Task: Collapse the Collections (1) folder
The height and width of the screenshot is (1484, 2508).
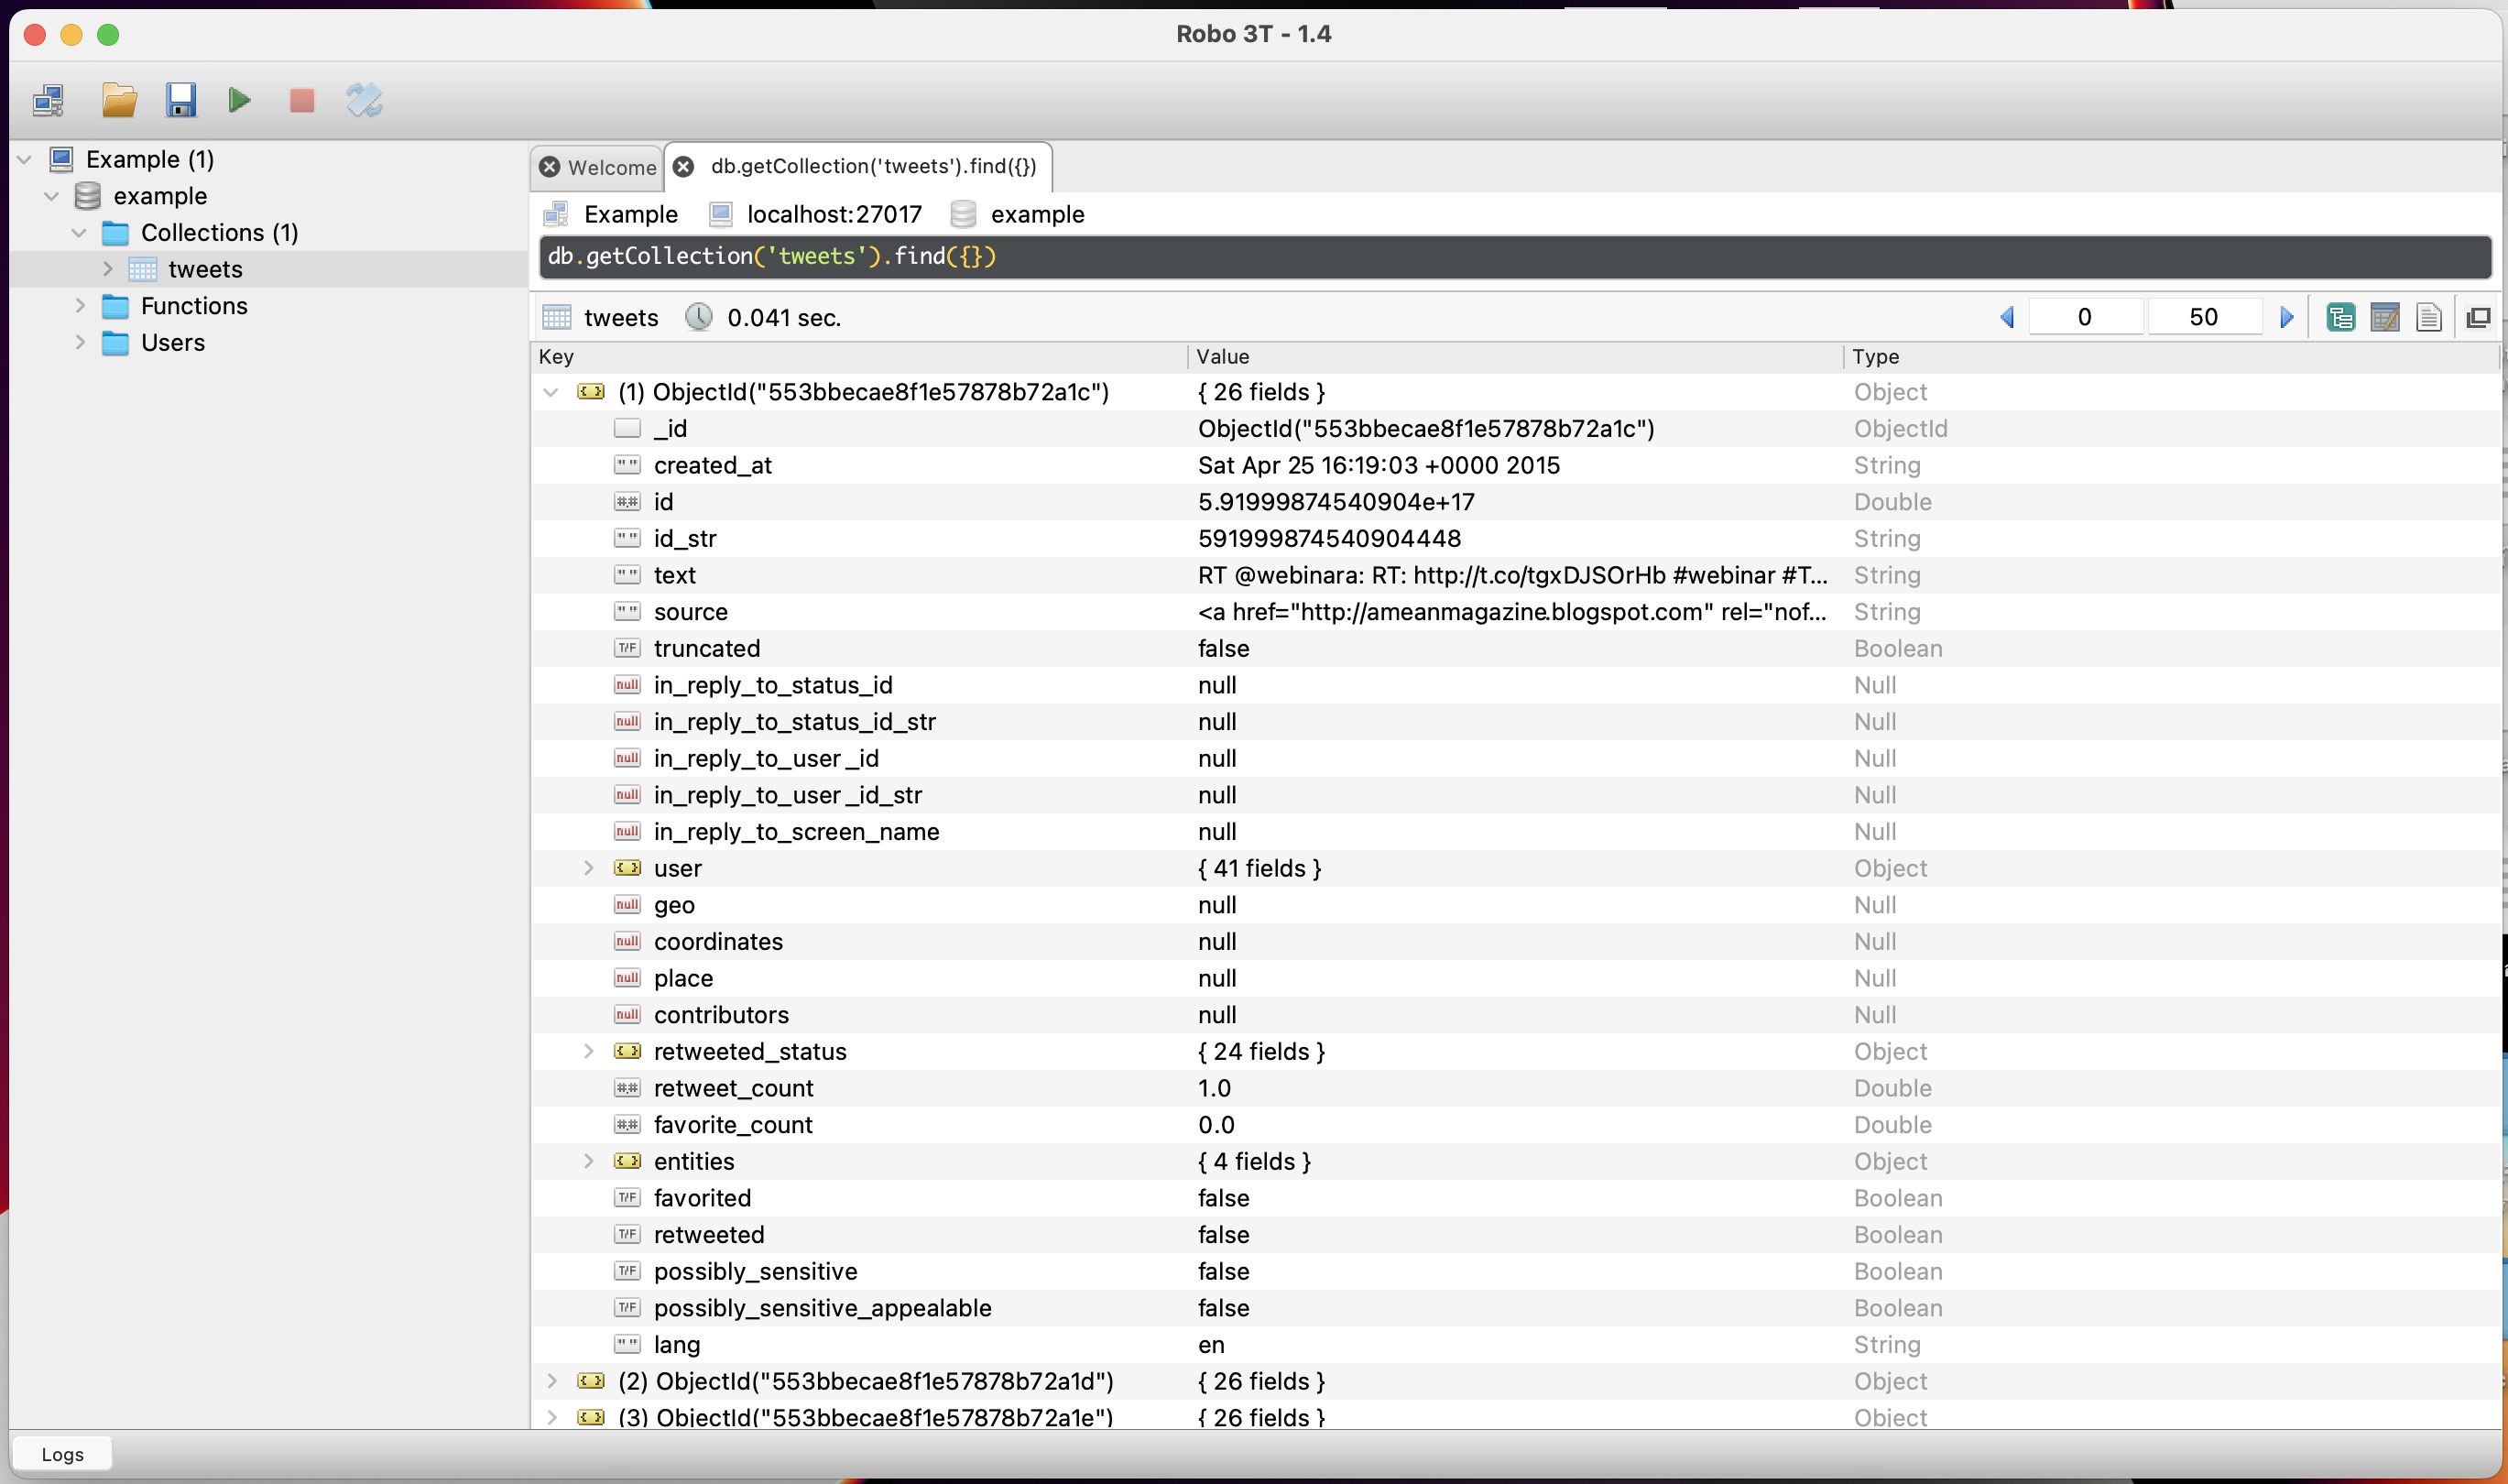Action: (79, 233)
